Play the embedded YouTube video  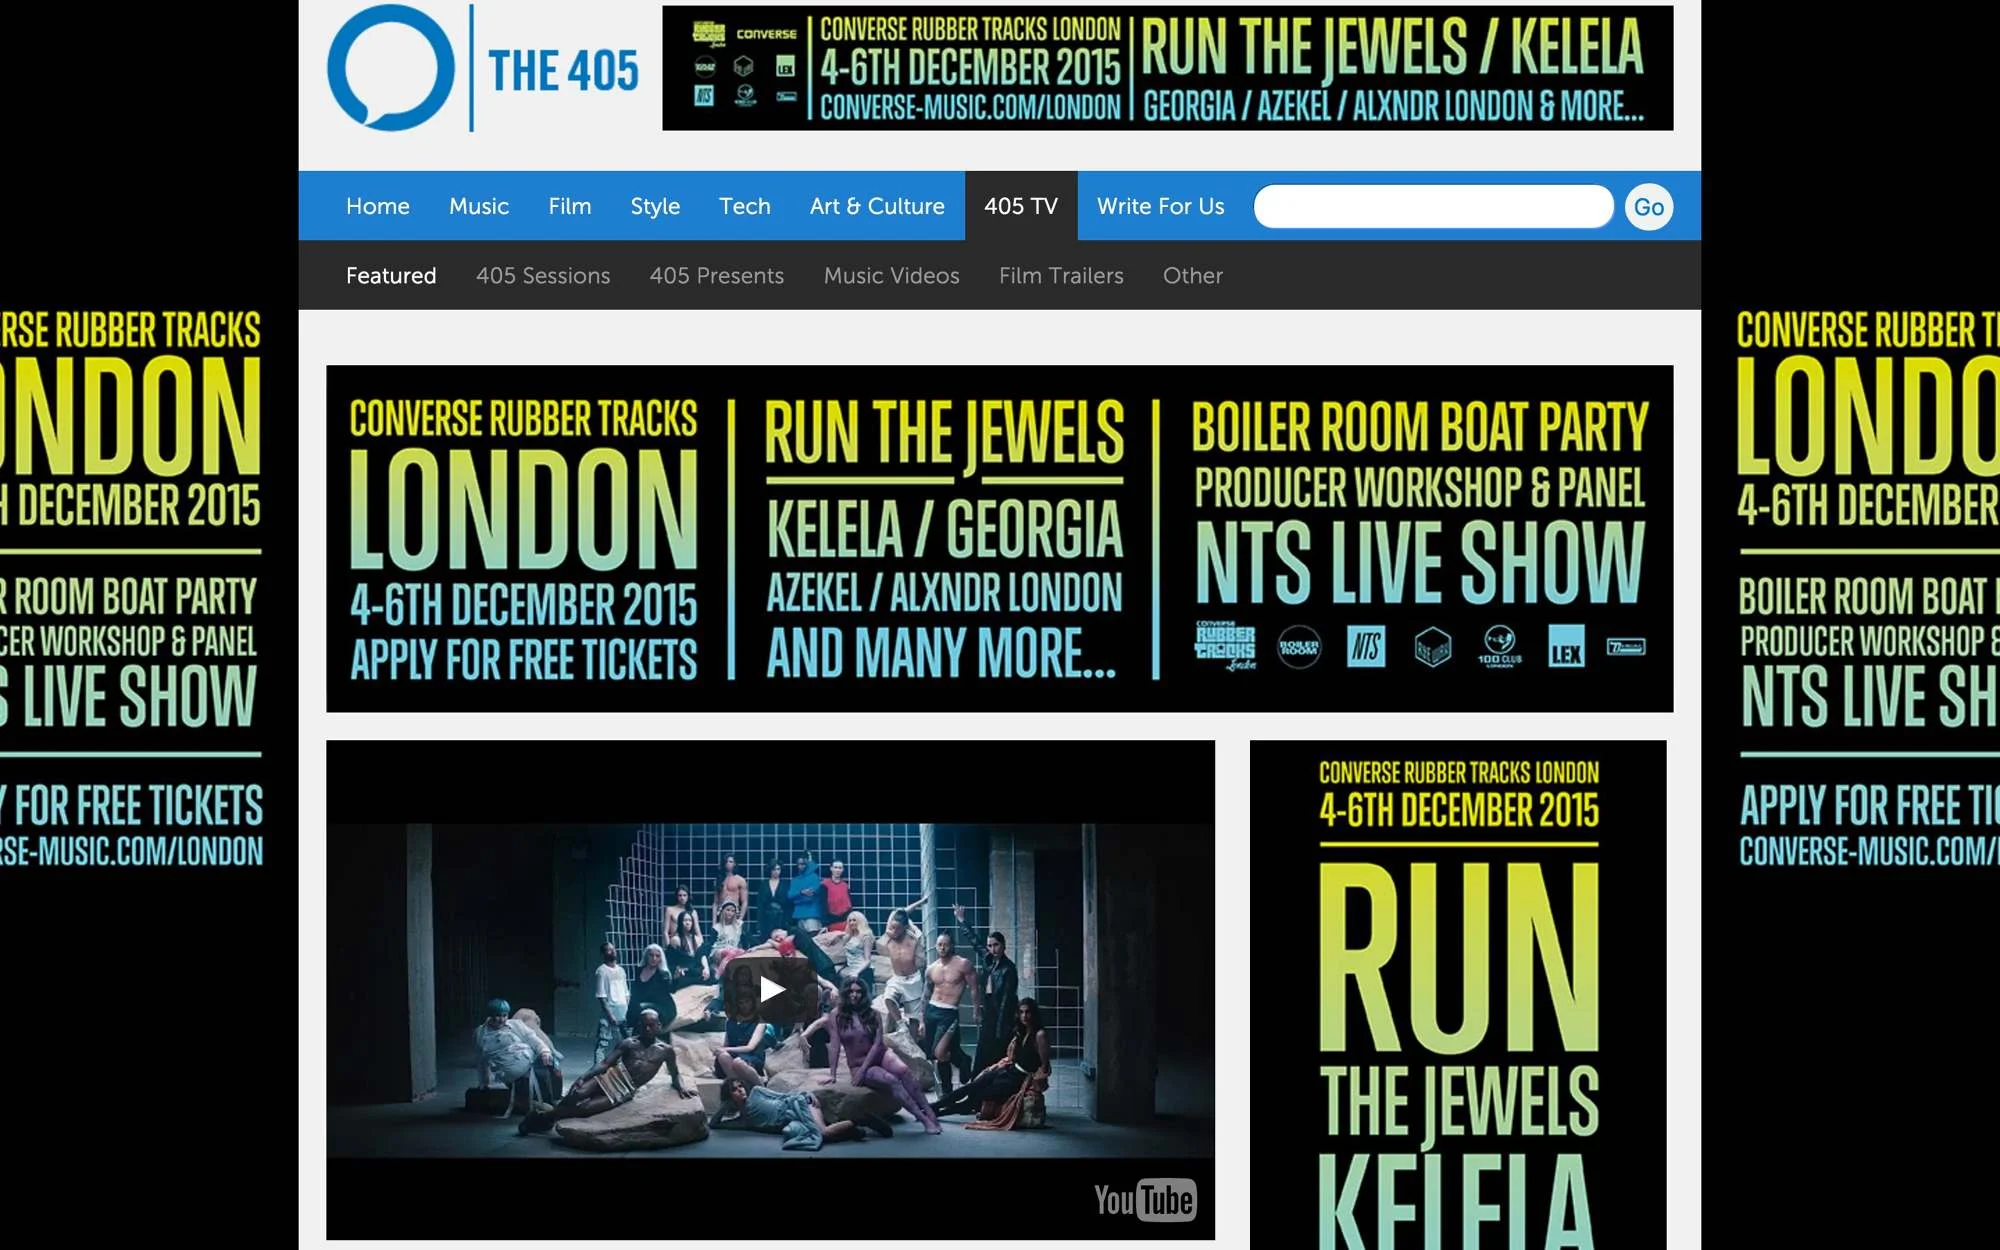pos(770,990)
